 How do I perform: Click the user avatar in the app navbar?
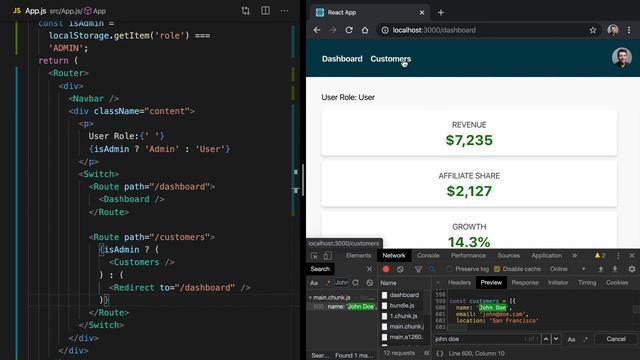pos(622,58)
